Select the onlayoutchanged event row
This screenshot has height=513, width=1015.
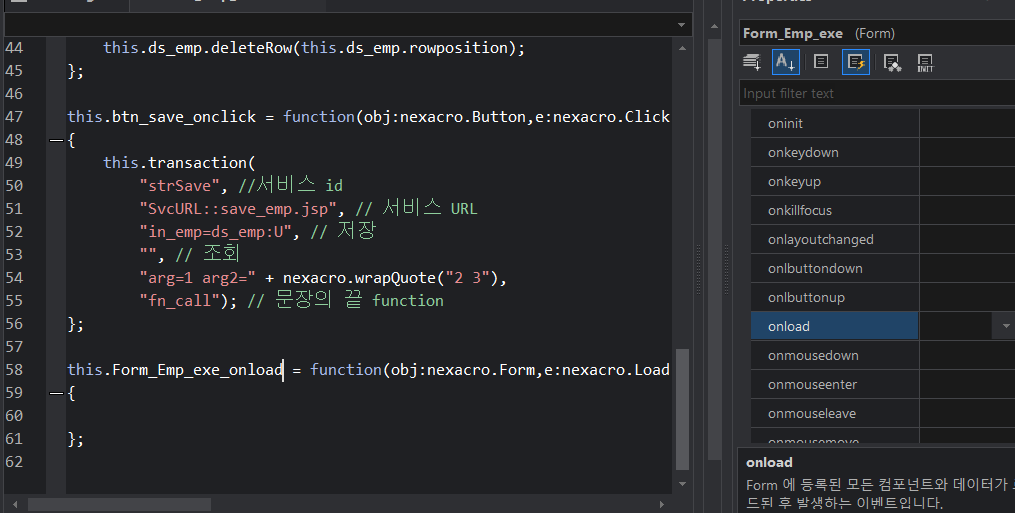coord(883,240)
